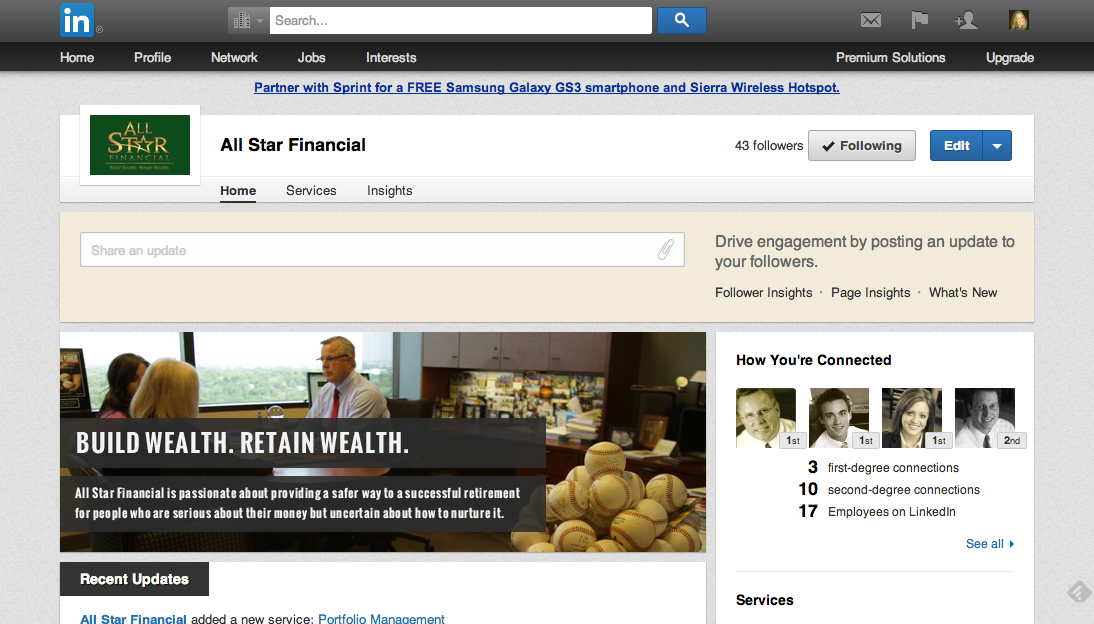Open Page Insights link
This screenshot has height=624, width=1094.
click(870, 292)
